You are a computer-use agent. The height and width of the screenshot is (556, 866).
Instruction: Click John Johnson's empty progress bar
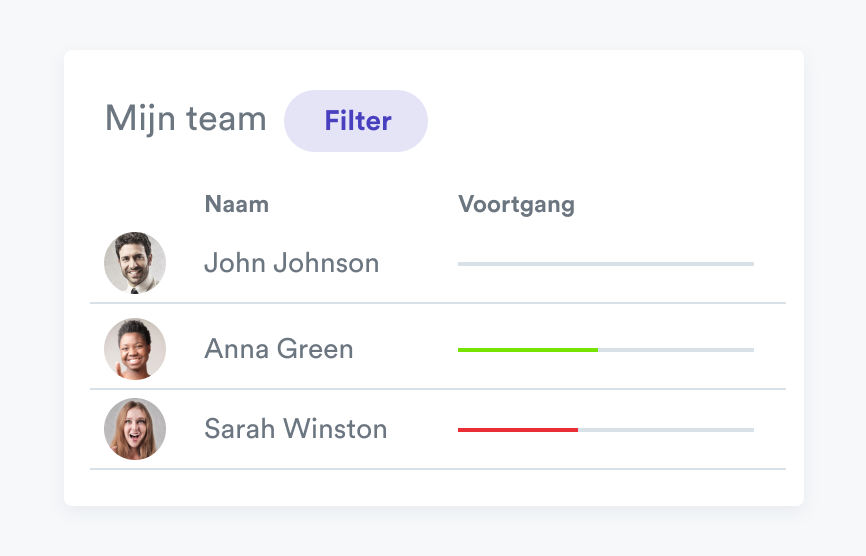605,264
